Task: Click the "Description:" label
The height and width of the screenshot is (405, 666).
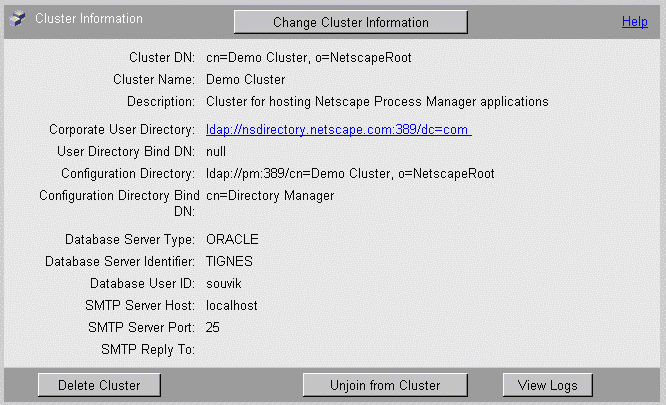Action: [161, 101]
